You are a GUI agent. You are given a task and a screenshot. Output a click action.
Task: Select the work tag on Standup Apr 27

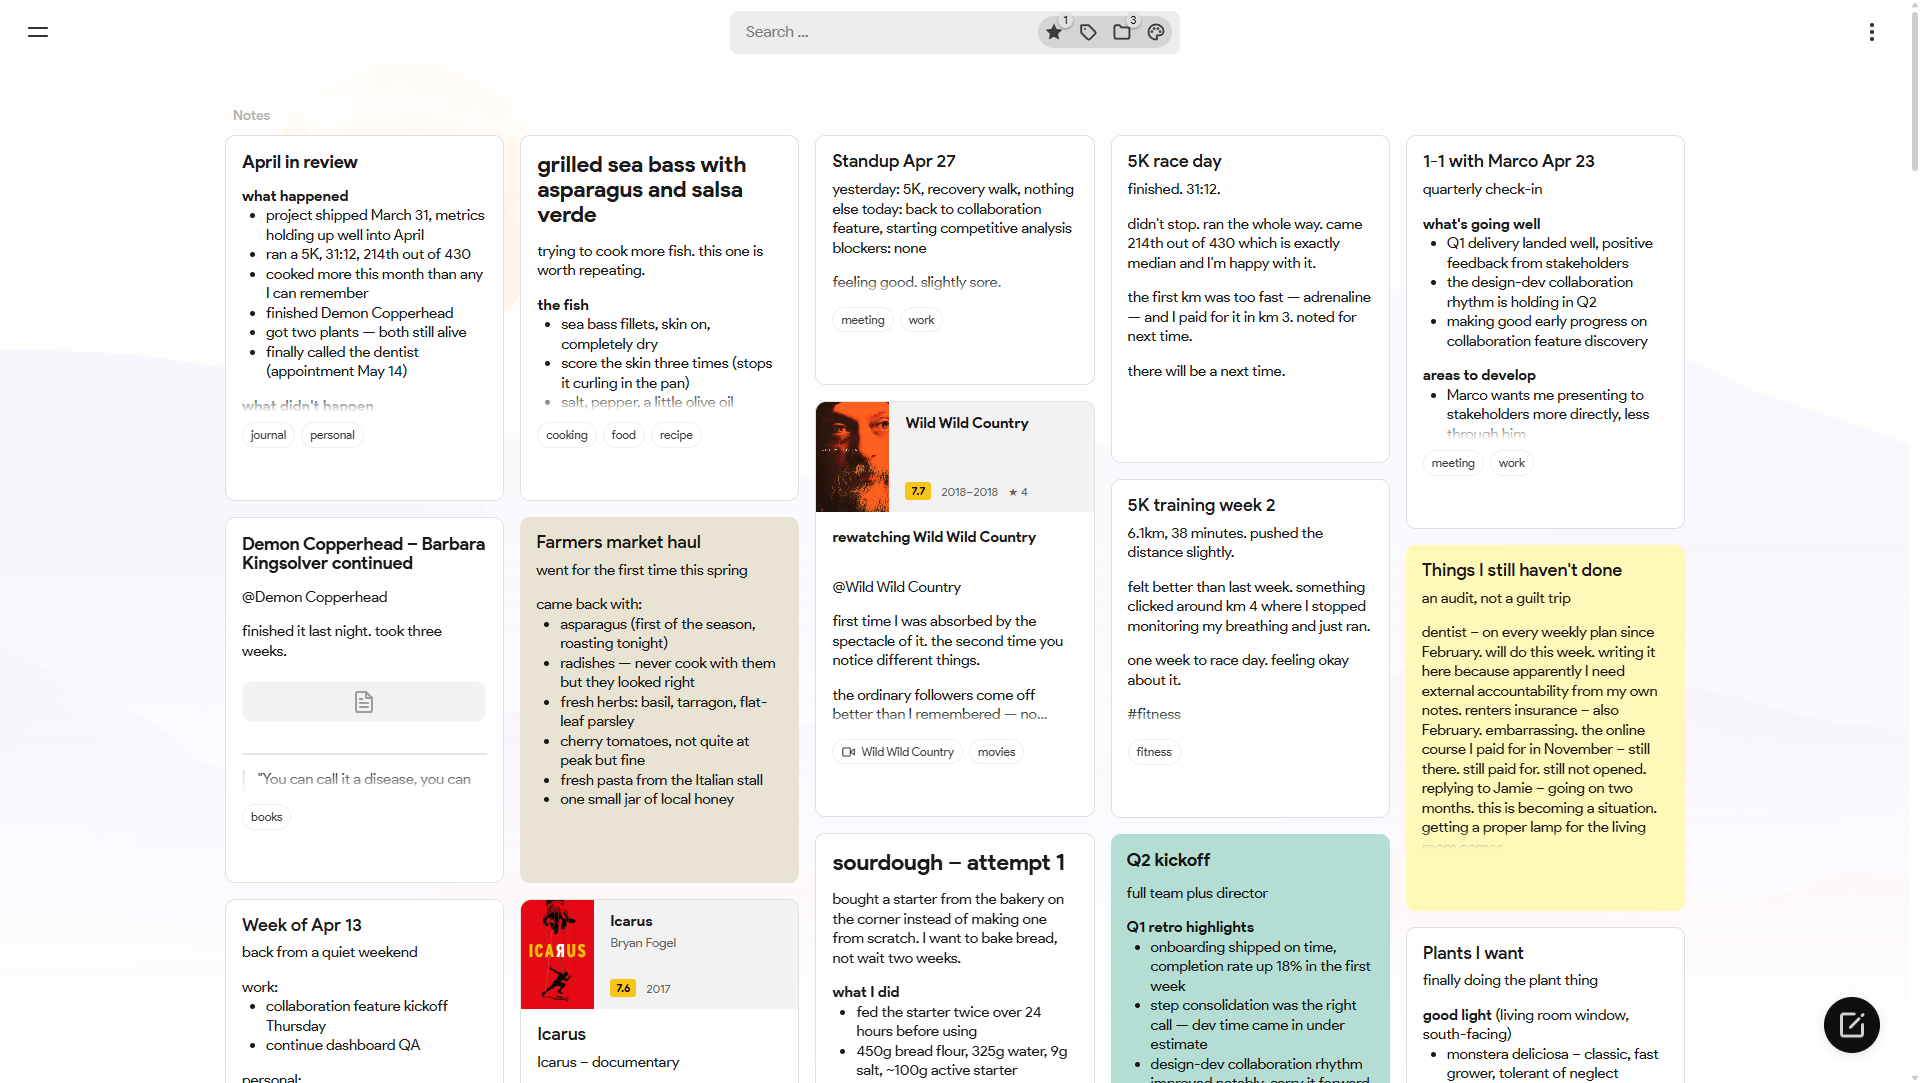(x=922, y=320)
